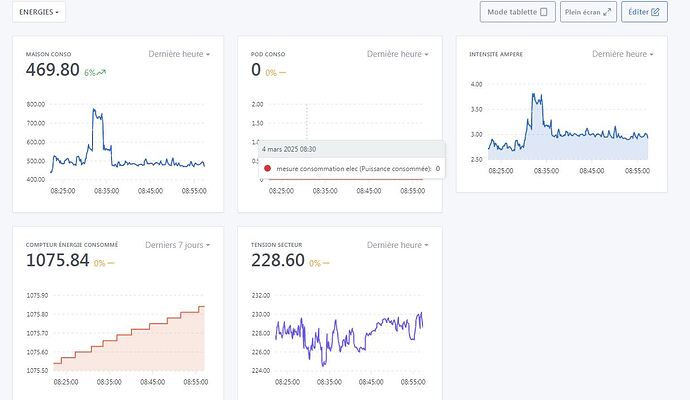Viewport: 690px width, 400px height.
Task: Click flat trend dash on Compteur Énergie
Action: (x=111, y=263)
